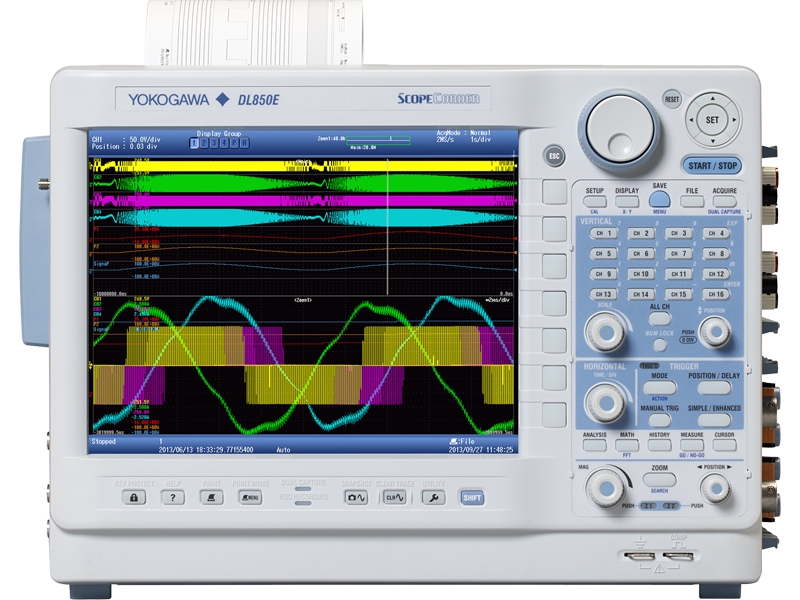This screenshot has height=600, width=800.
Task: Select channel CH 15 key
Action: (x=679, y=294)
